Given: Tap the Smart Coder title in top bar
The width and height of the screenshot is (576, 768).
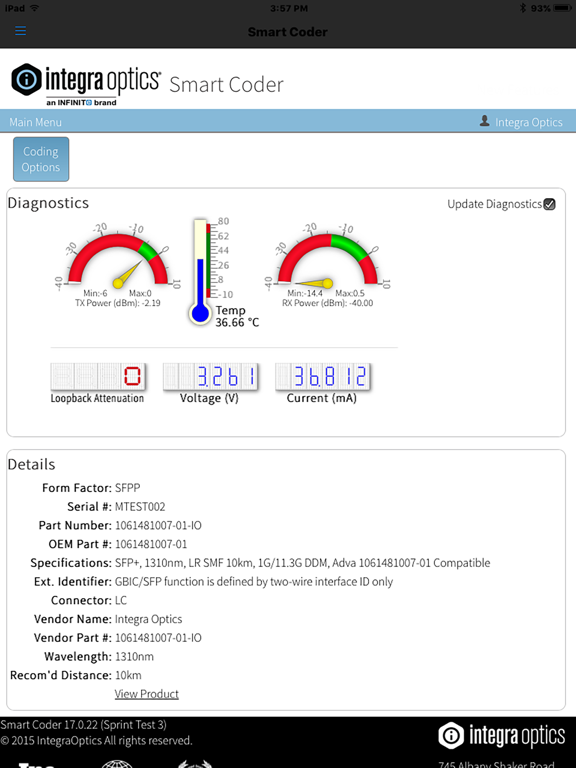Looking at the screenshot, I should tap(288, 32).
